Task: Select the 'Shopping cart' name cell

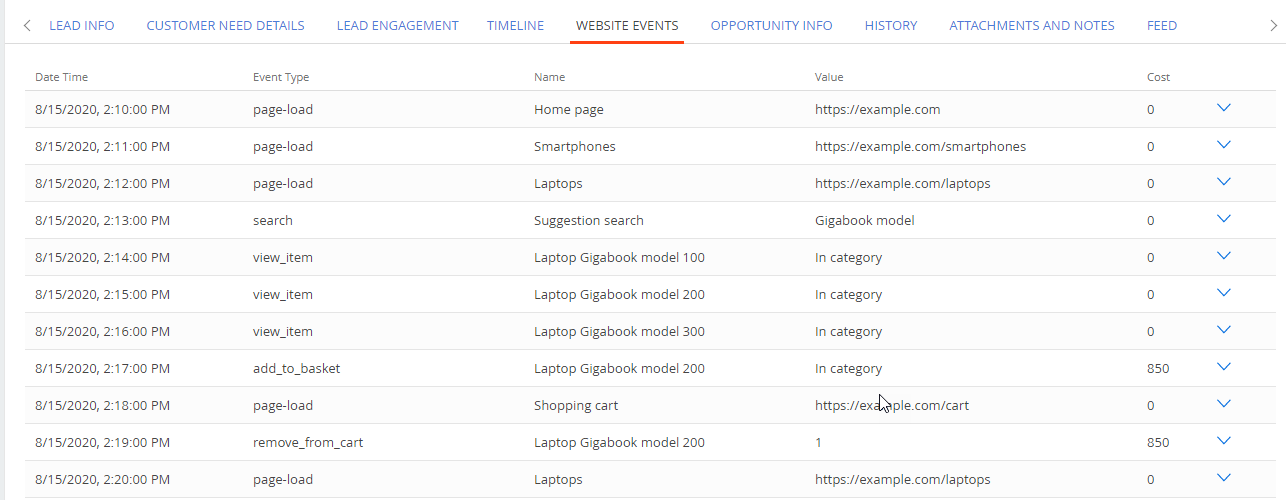Action: (576, 406)
